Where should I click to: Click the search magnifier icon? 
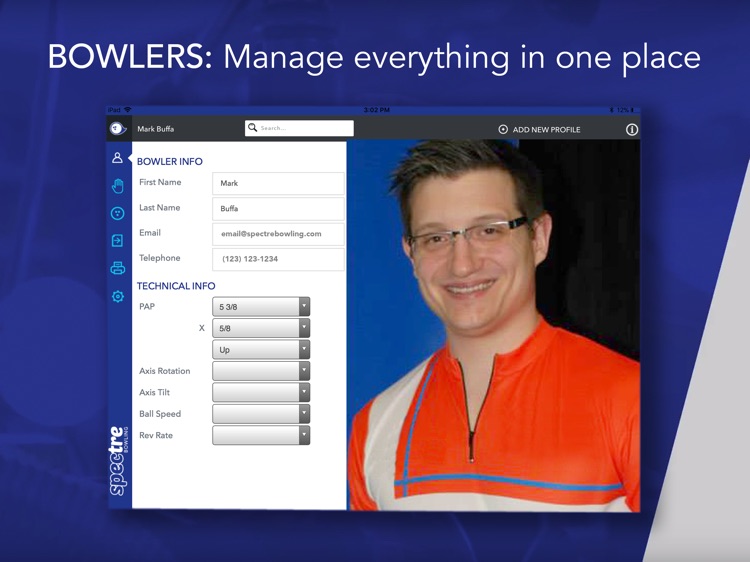coord(253,128)
